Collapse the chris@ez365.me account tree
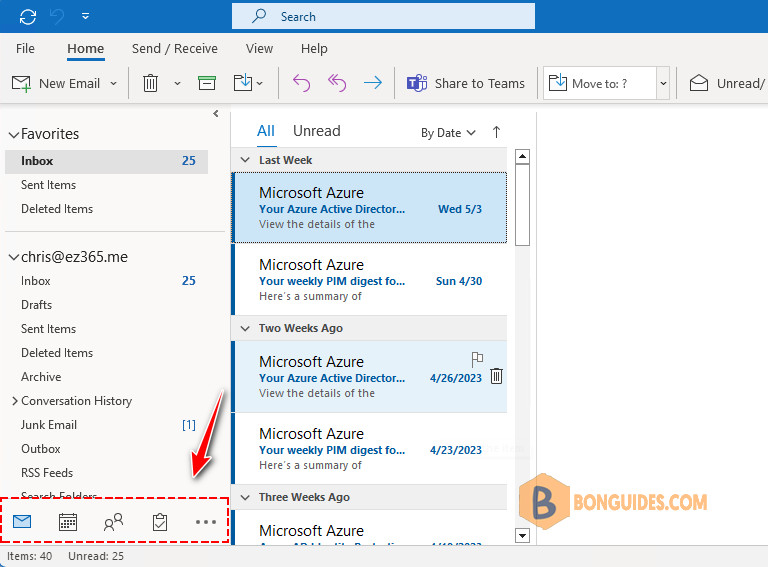The image size is (768, 567). 14,257
